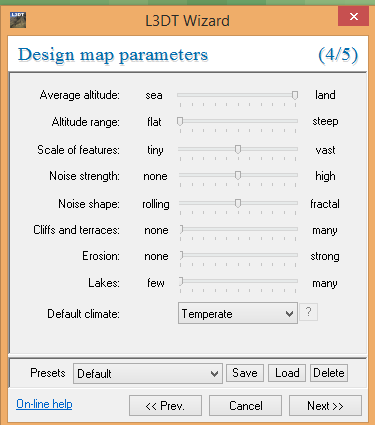375x425 pixels.
Task: Click the Cliffs and terraces slider track
Action: (238, 229)
